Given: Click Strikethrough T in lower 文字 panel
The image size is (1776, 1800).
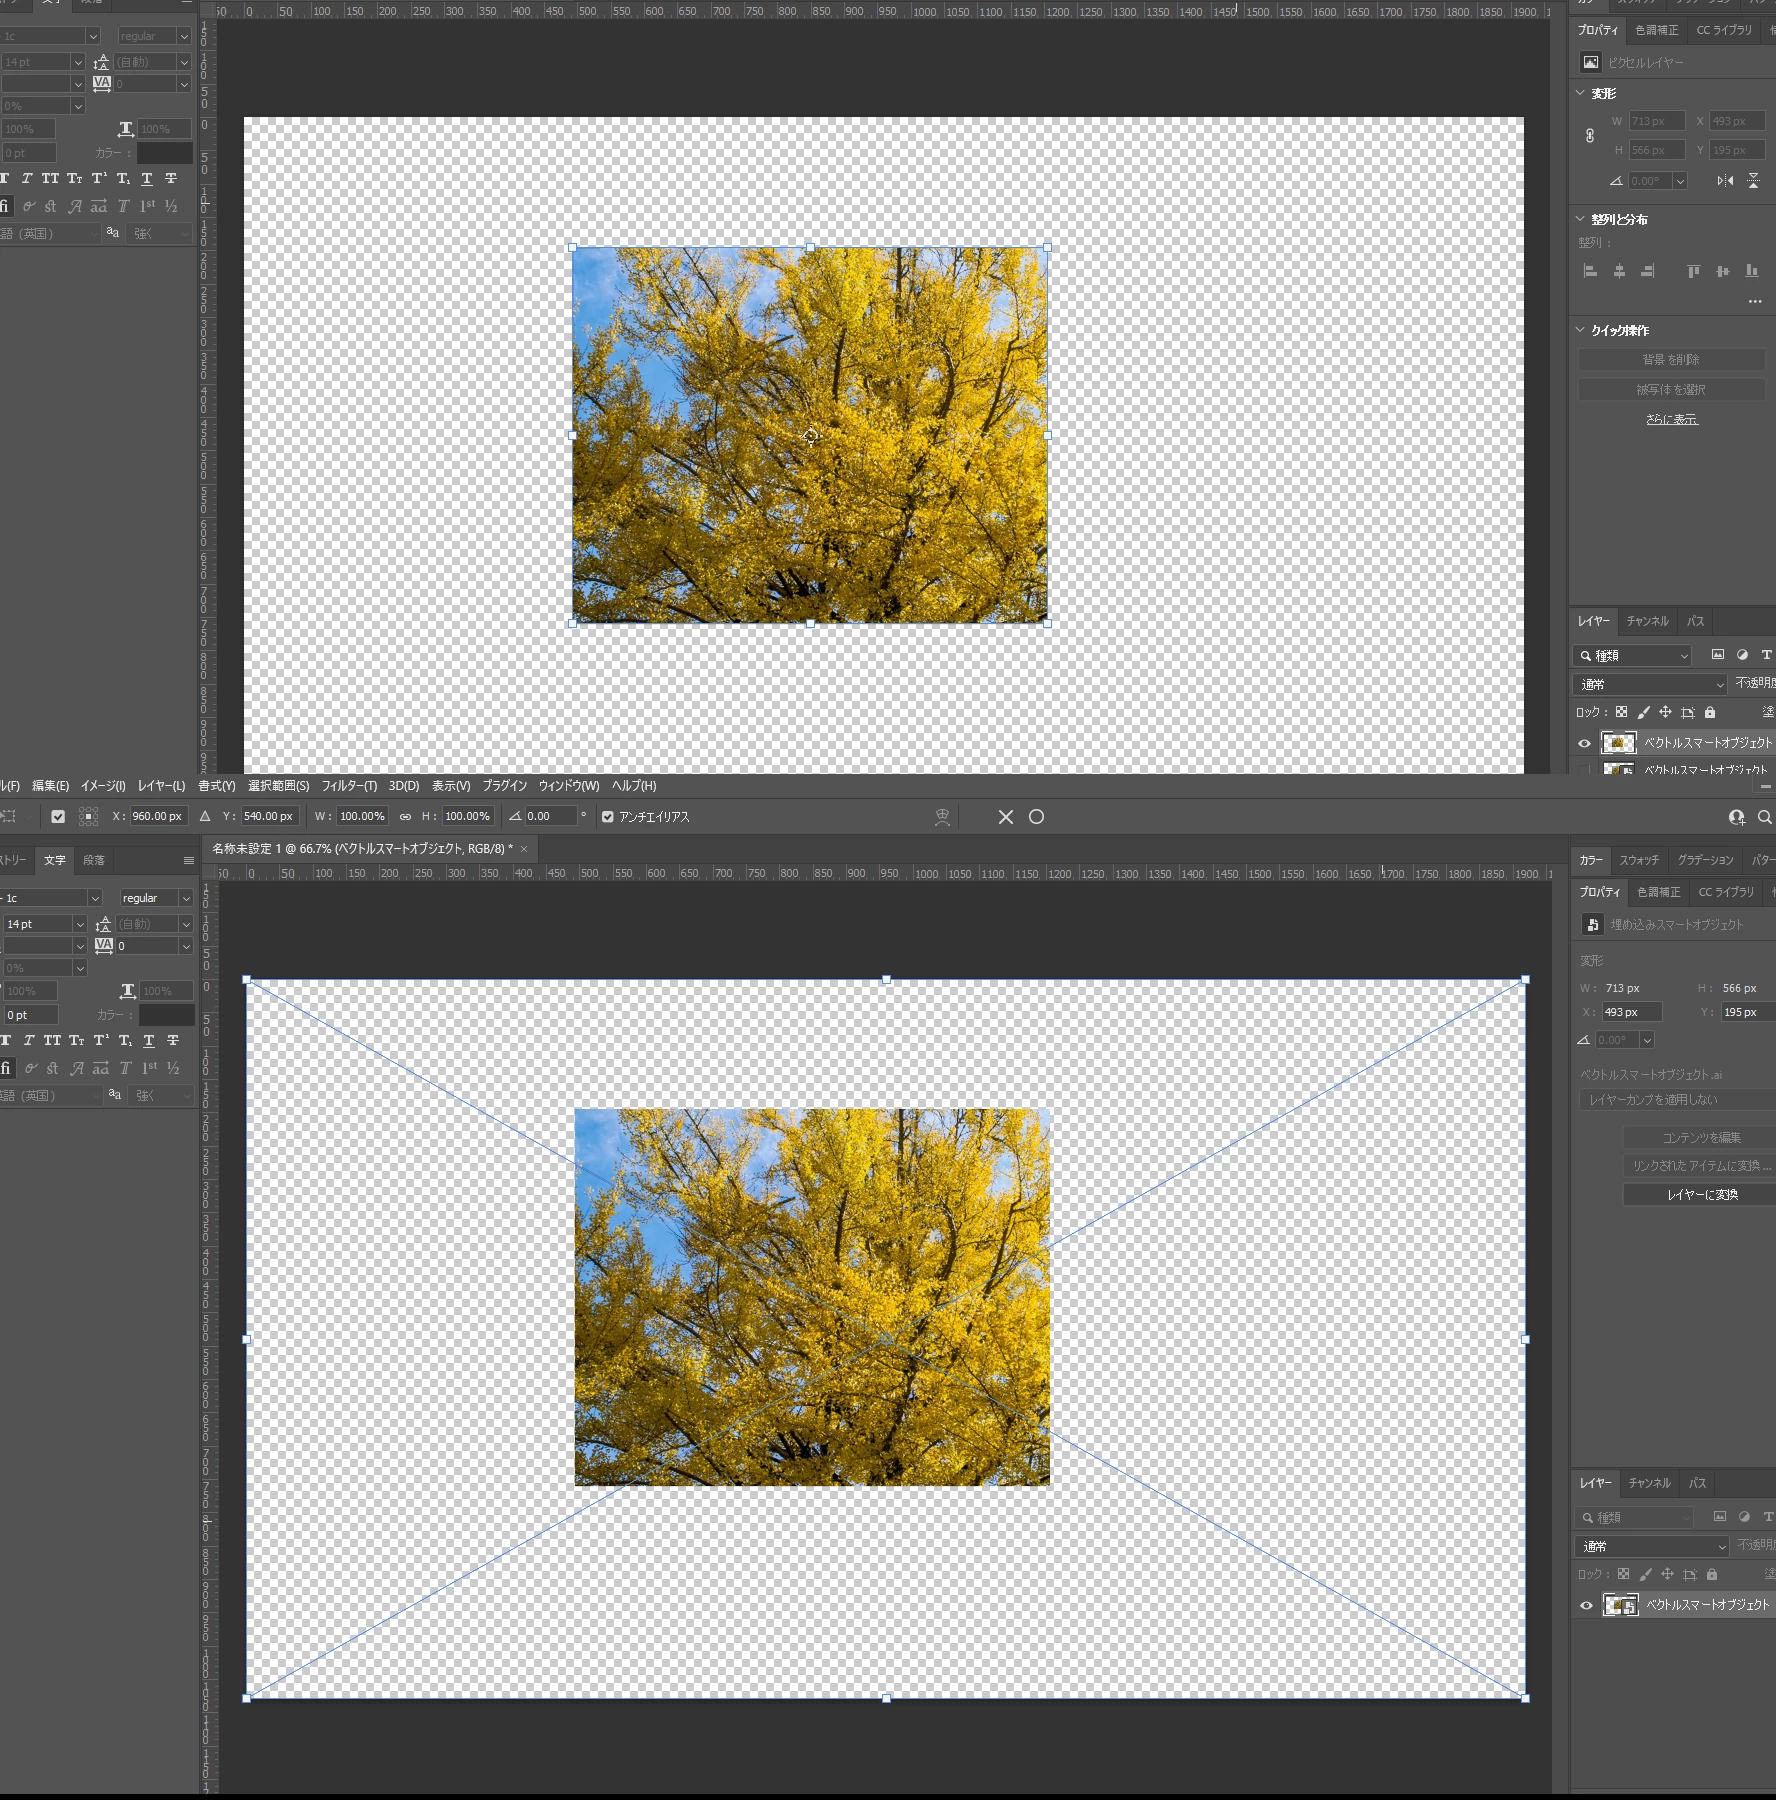Looking at the screenshot, I should (x=173, y=1041).
